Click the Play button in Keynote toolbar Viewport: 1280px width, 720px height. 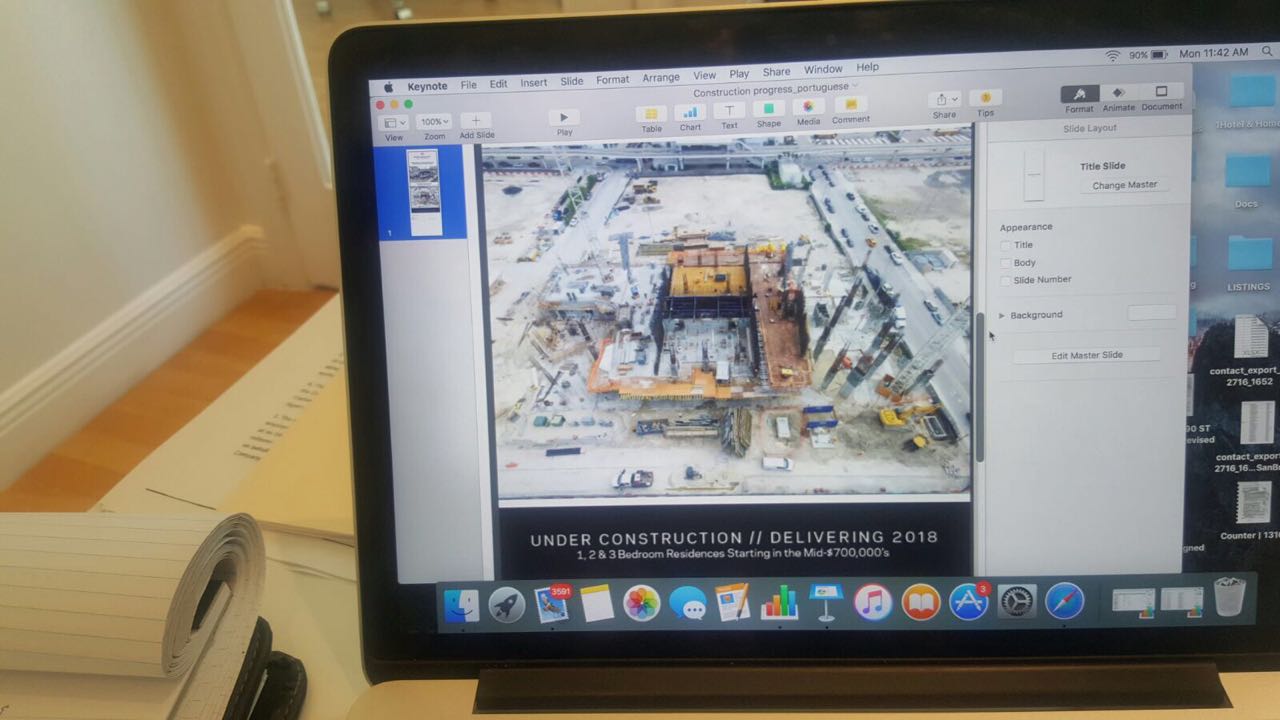click(x=564, y=118)
